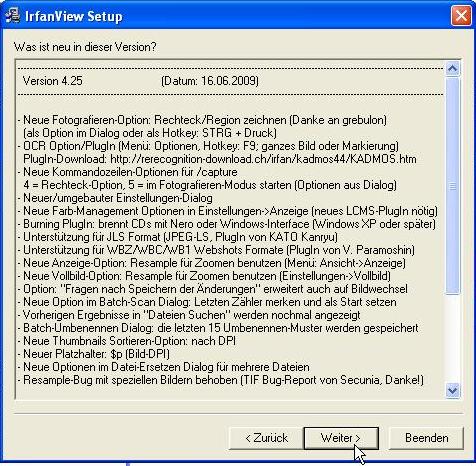Click the Batch-Umbenennen Dialog line

[218, 328]
